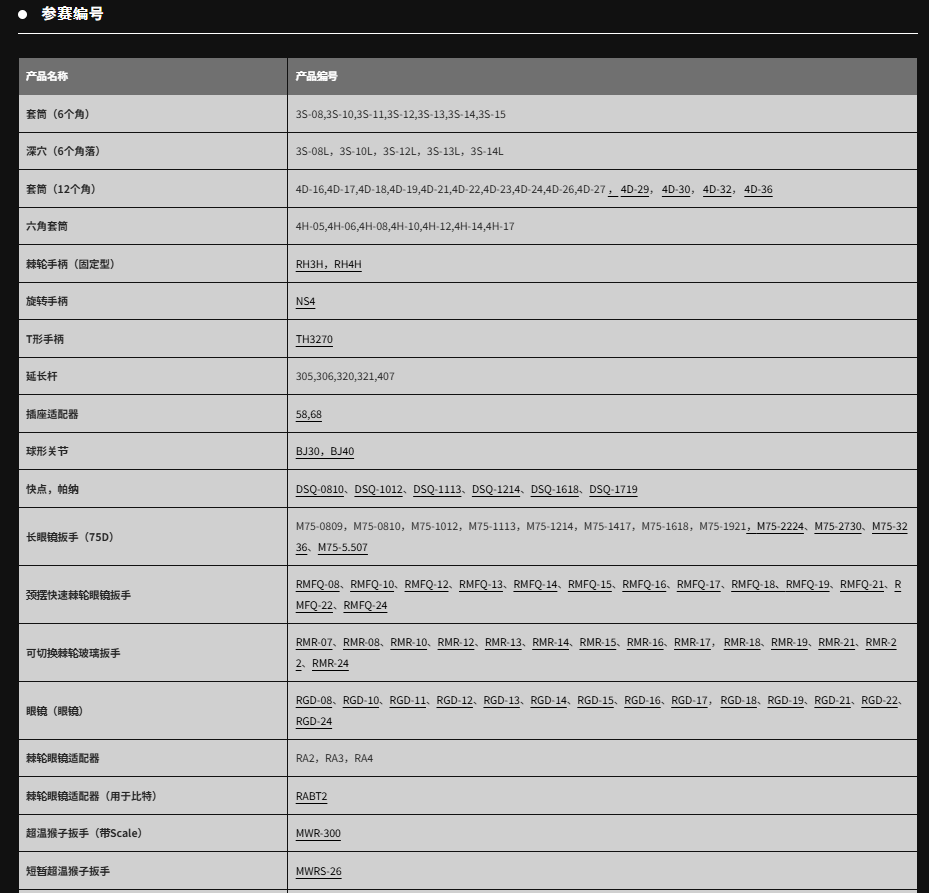Open the DSQ-1719 link
The image size is (929, 893).
pos(613,489)
